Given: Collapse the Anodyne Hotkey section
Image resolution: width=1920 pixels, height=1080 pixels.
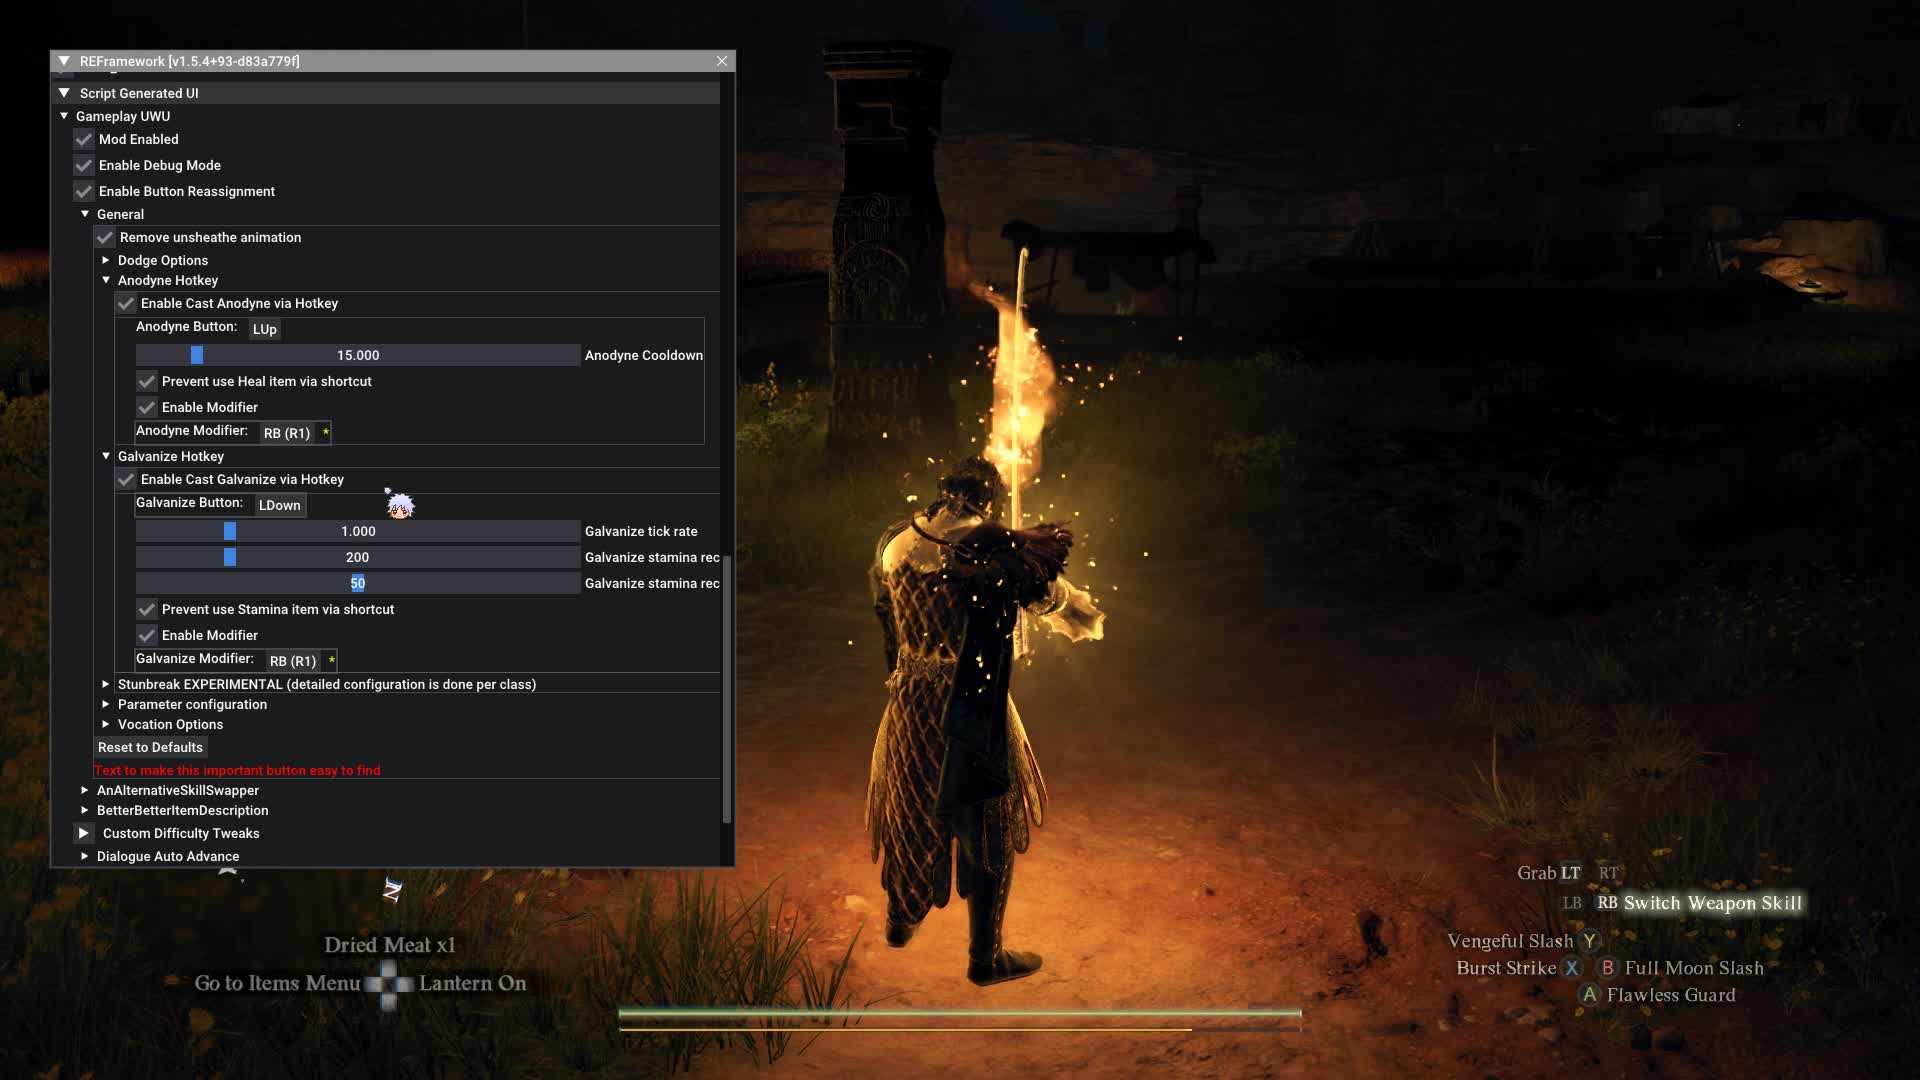Looking at the screenshot, I should click(x=106, y=280).
